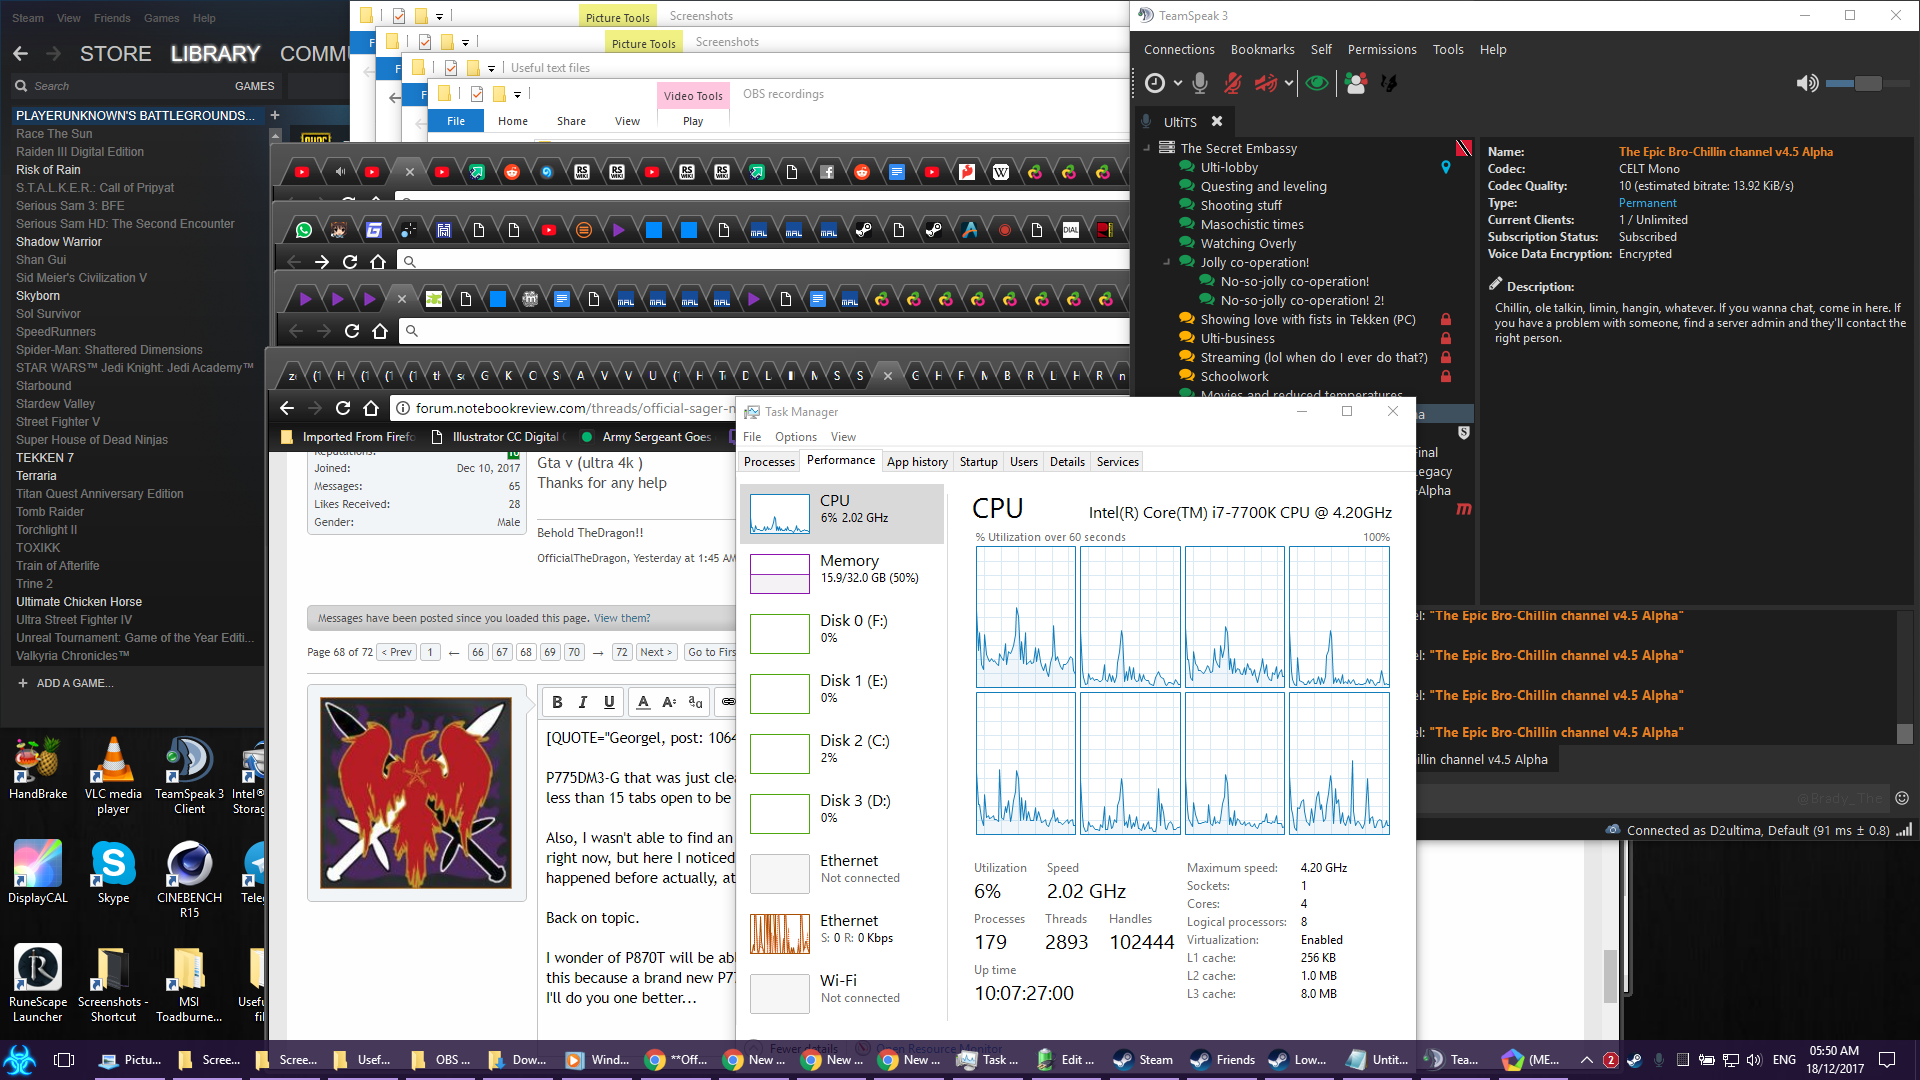Open TeamSpeak Connections menu

click(x=1179, y=49)
